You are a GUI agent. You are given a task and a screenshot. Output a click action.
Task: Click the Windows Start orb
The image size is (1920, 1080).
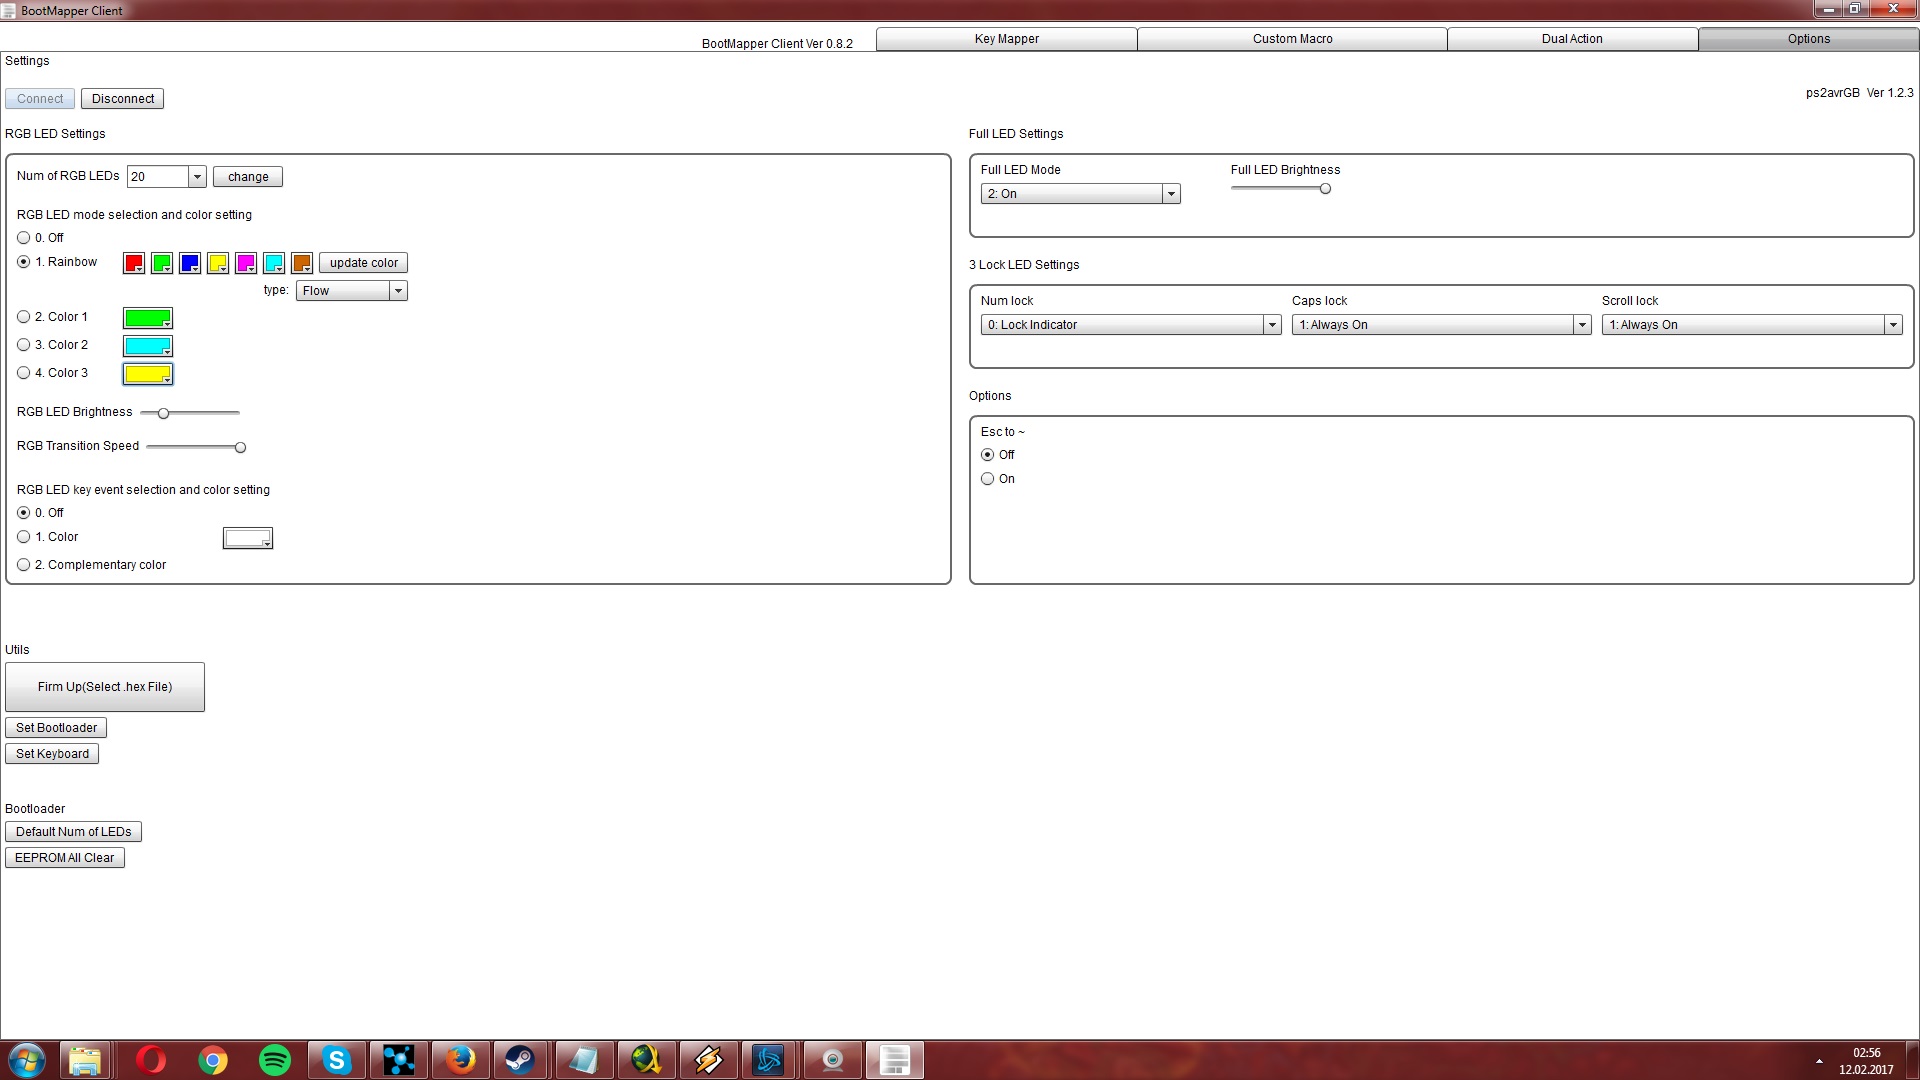[x=27, y=1059]
